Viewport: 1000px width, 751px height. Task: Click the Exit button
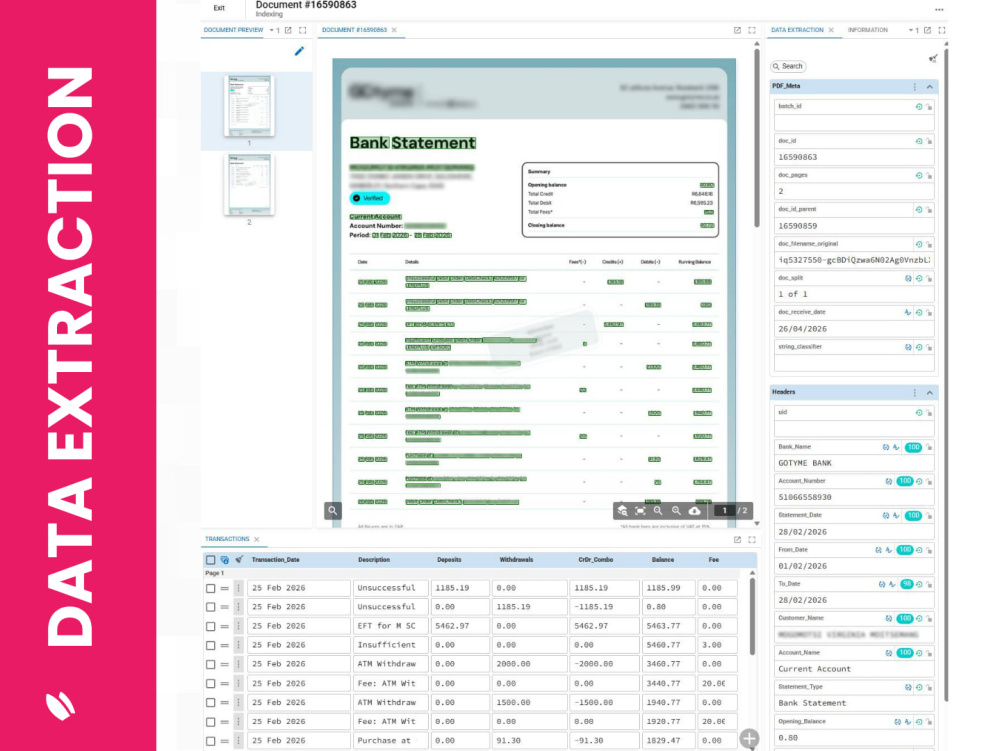[x=219, y=8]
